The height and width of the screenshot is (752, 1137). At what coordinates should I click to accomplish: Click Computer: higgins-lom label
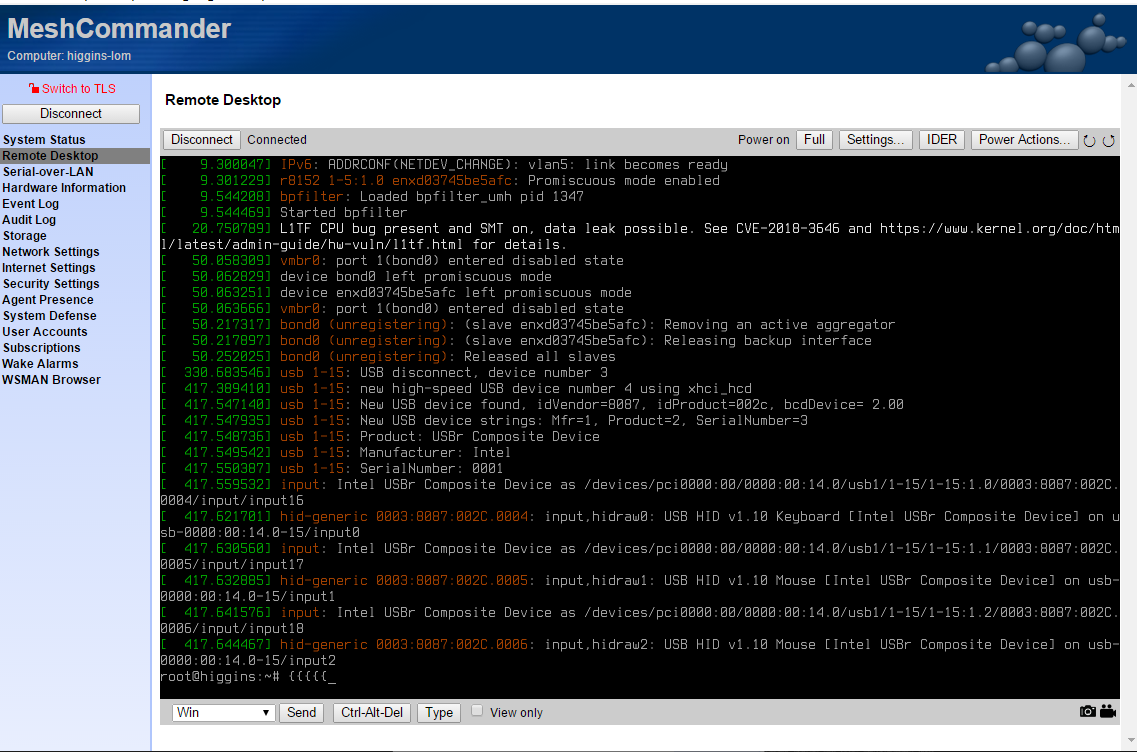(x=69, y=56)
